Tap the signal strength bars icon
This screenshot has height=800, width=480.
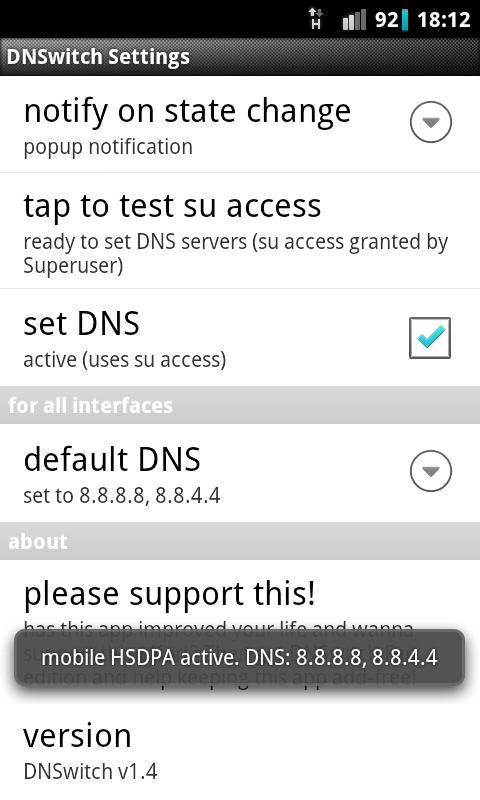click(x=354, y=20)
